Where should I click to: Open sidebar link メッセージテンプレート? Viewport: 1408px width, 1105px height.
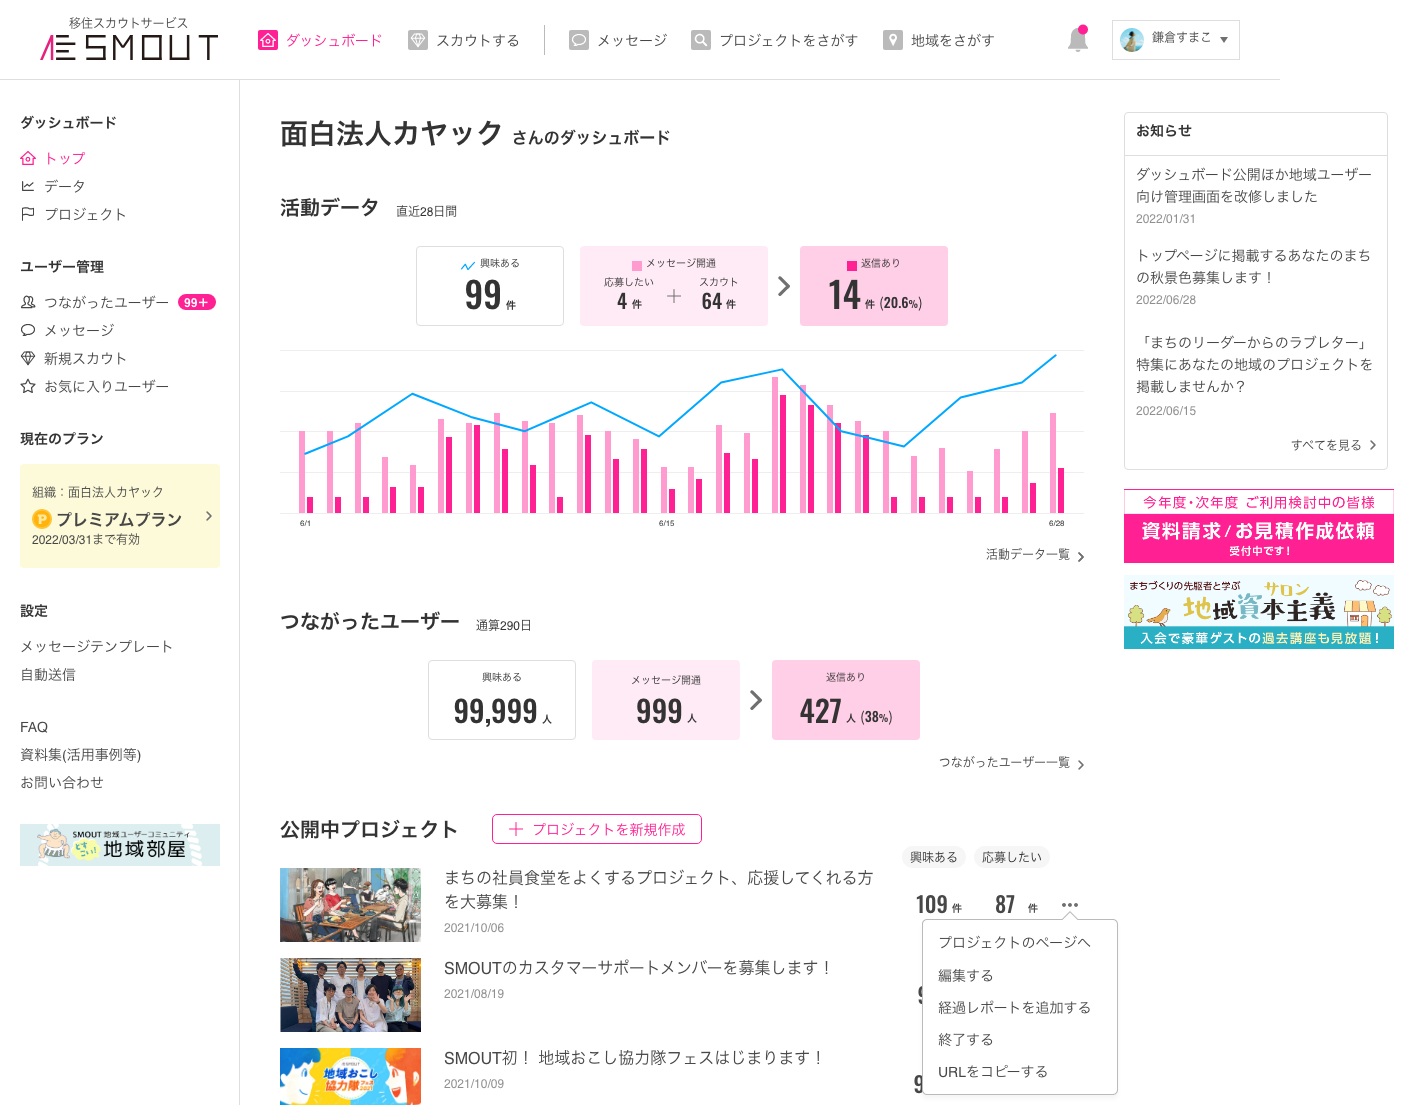pos(97,646)
